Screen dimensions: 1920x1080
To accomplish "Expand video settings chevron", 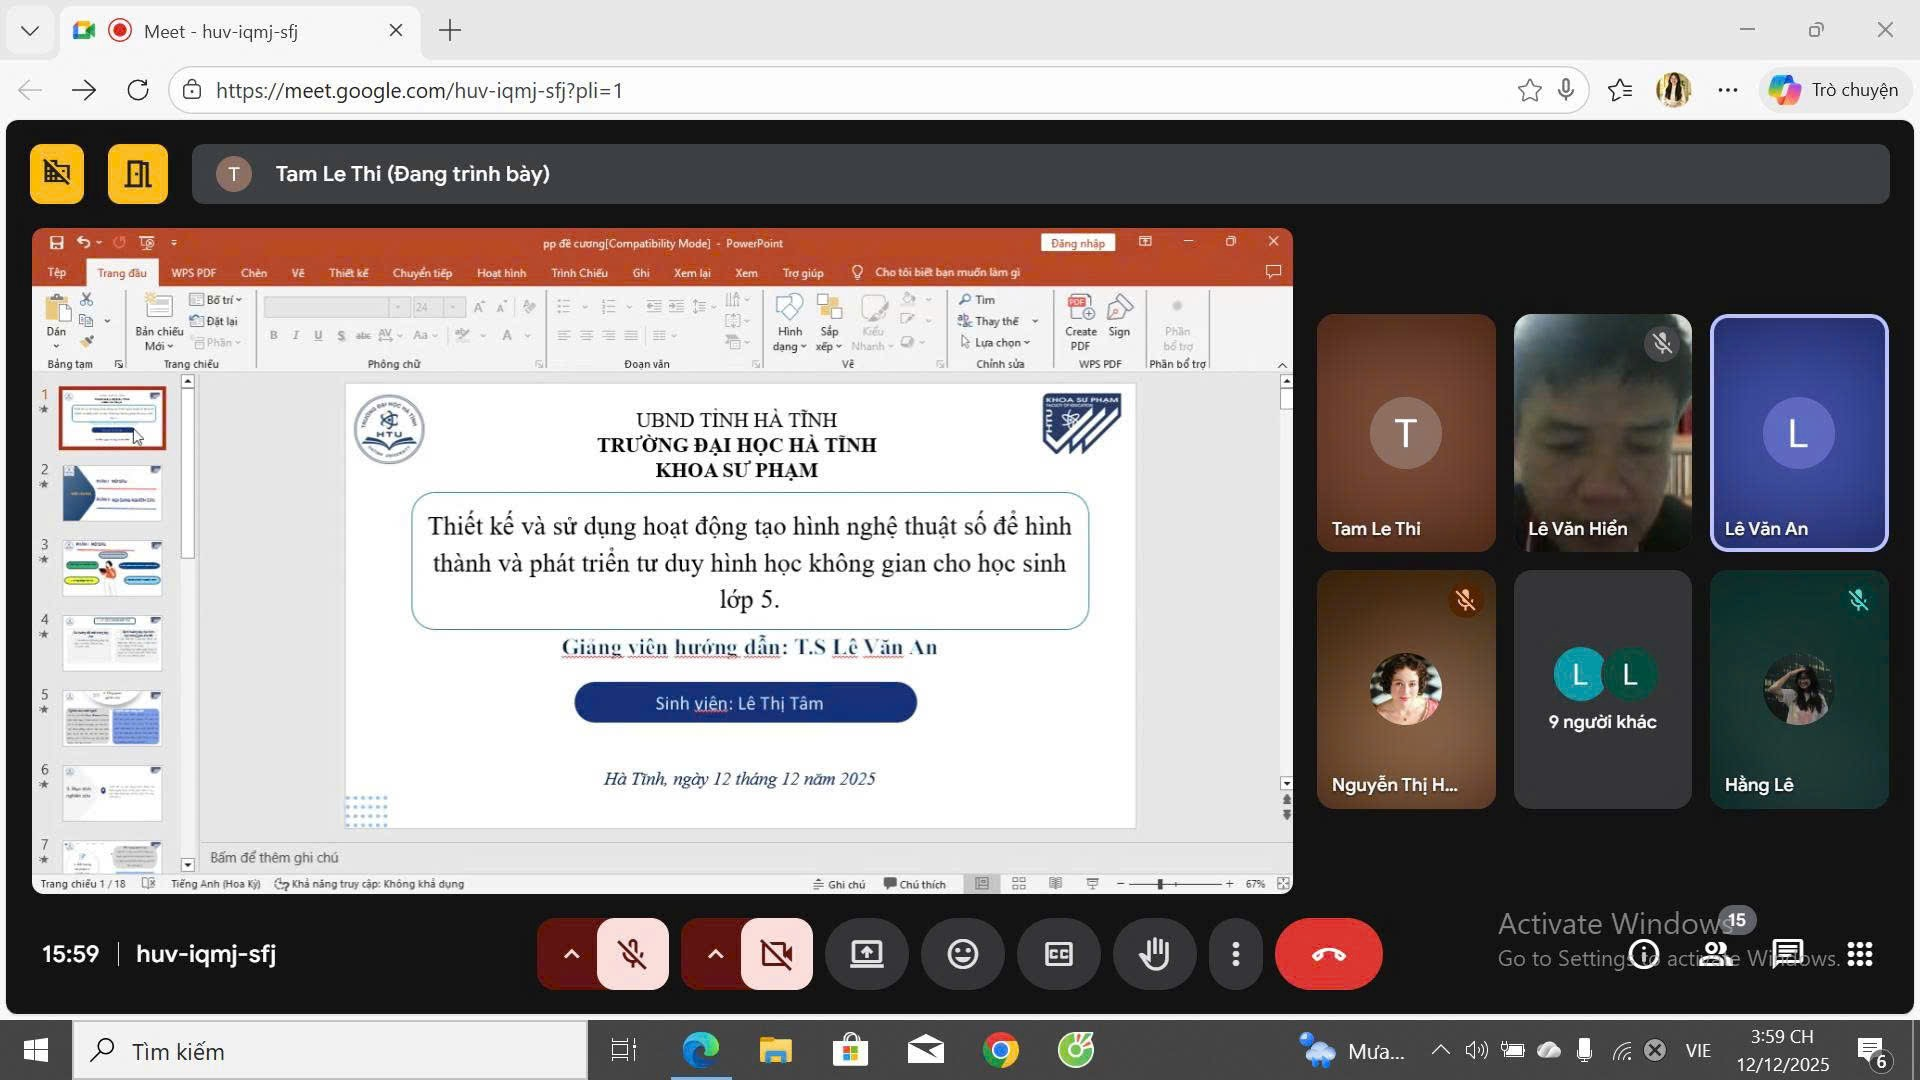I will coord(715,954).
